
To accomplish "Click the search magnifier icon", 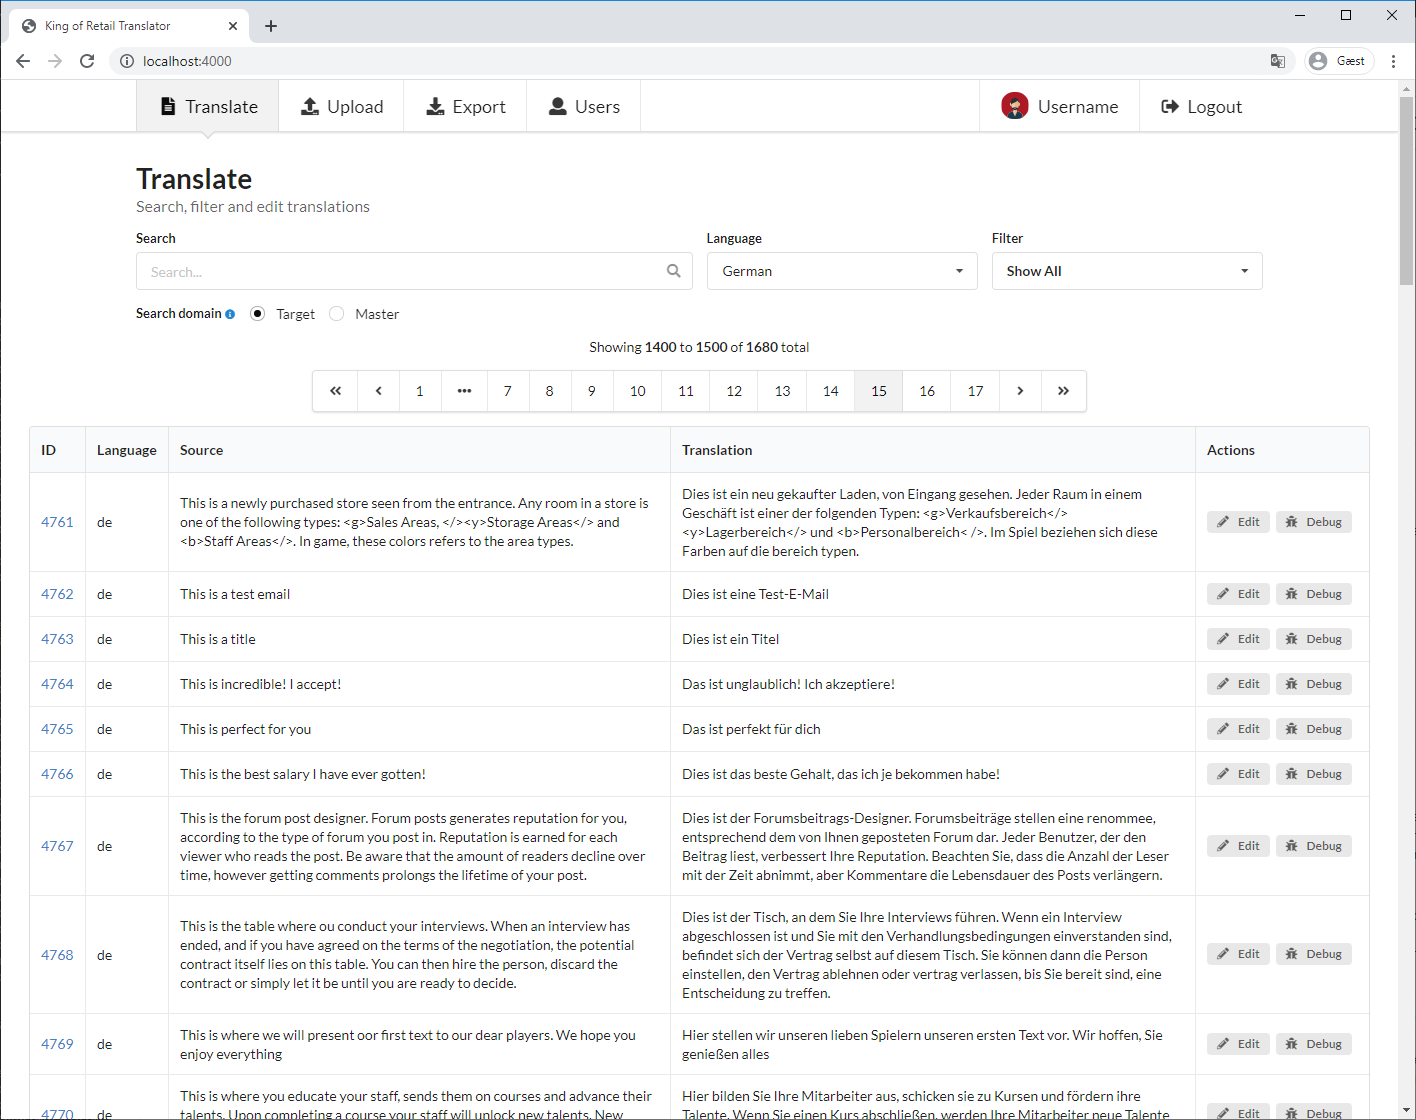I will [x=673, y=271].
